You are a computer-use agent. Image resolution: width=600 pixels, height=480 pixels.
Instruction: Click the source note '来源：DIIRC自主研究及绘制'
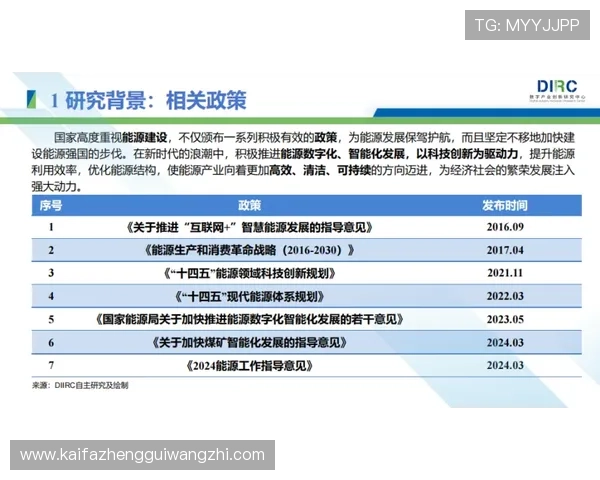point(80,385)
